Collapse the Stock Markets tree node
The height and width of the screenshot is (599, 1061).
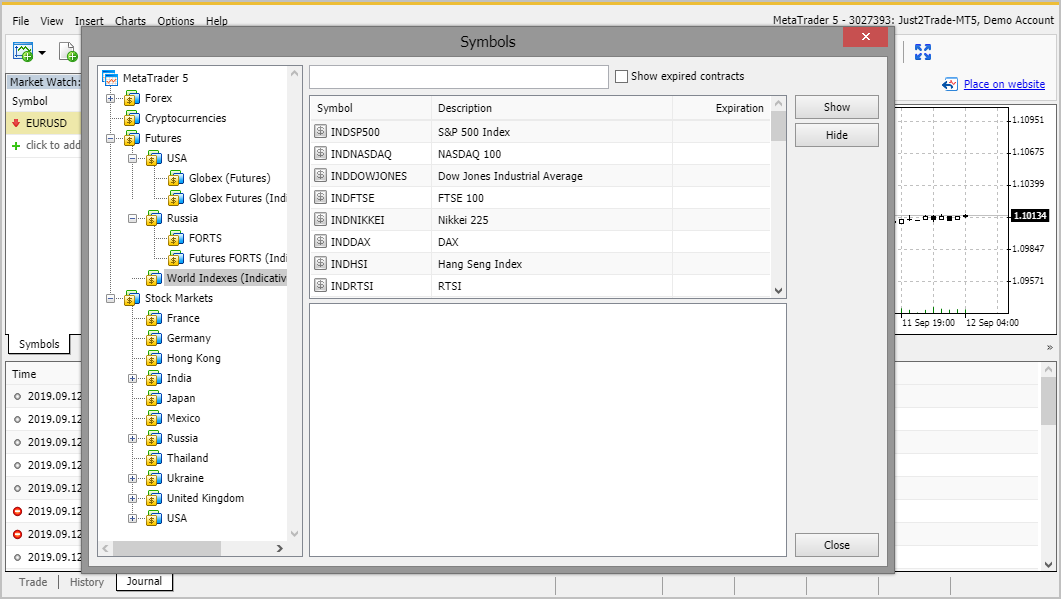110,298
